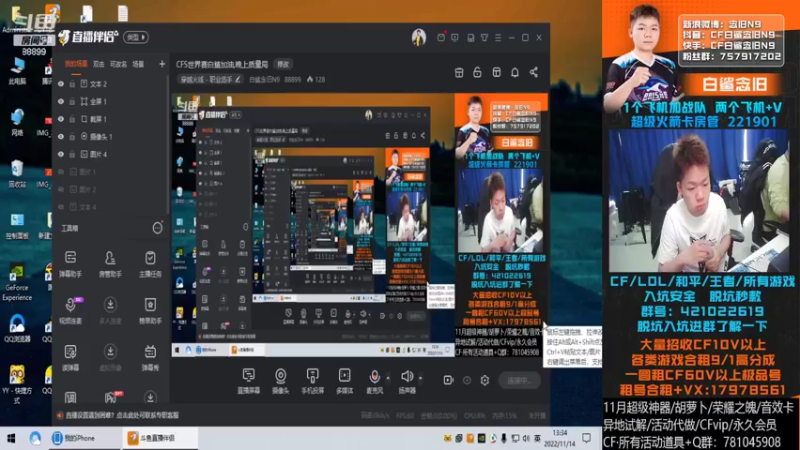Toggle the lock on 文本 2 layer
The height and width of the screenshot is (450, 800).
72,84
